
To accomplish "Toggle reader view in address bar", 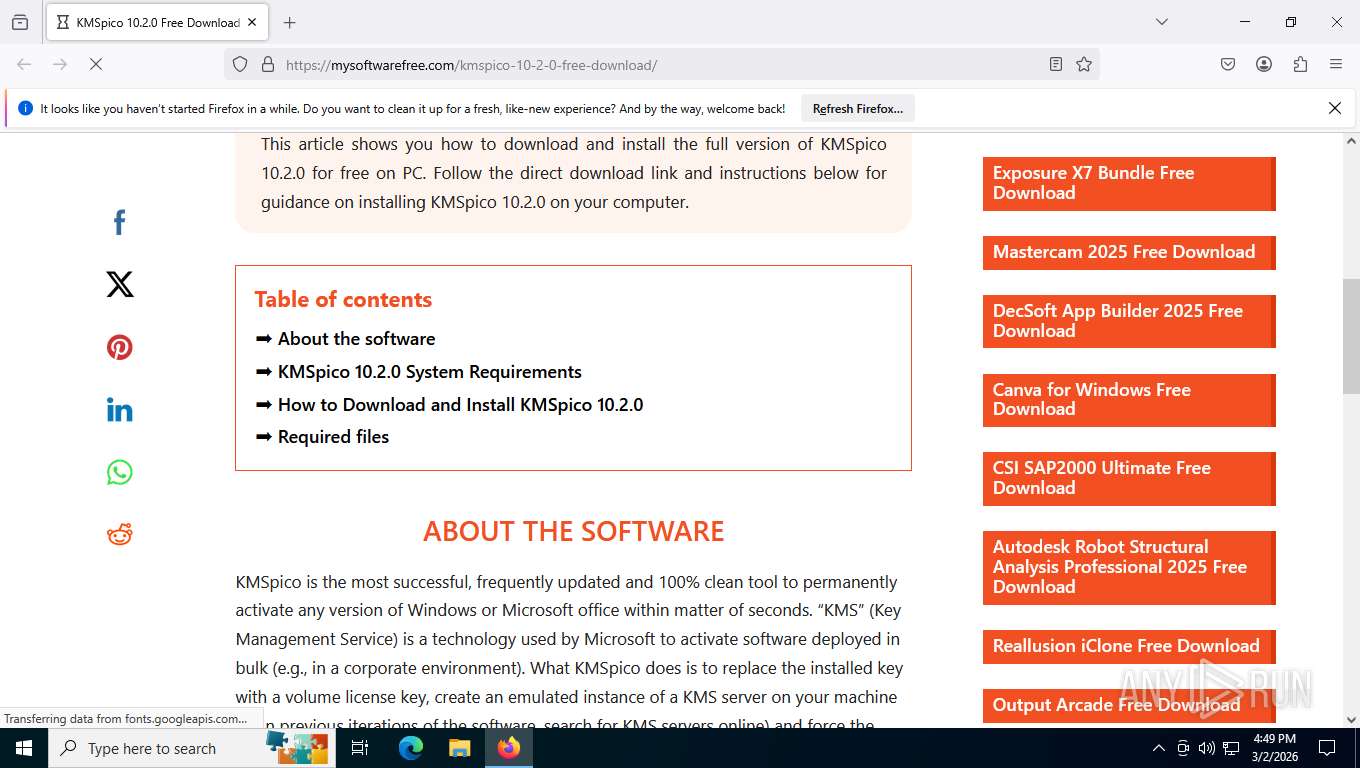I will [1056, 64].
